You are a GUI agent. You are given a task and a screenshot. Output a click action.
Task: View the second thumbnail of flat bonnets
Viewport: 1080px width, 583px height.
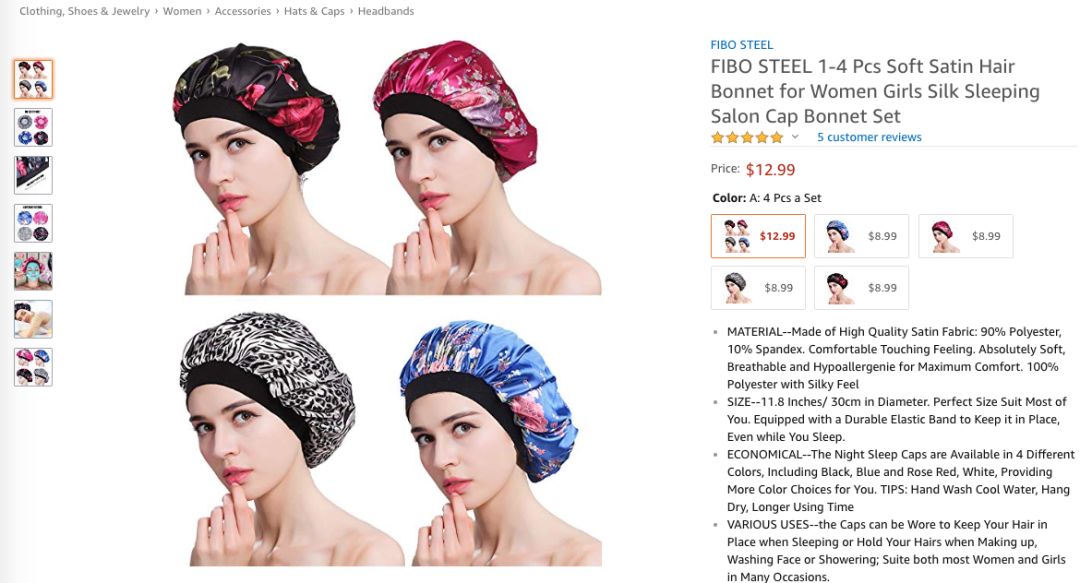(x=33, y=127)
